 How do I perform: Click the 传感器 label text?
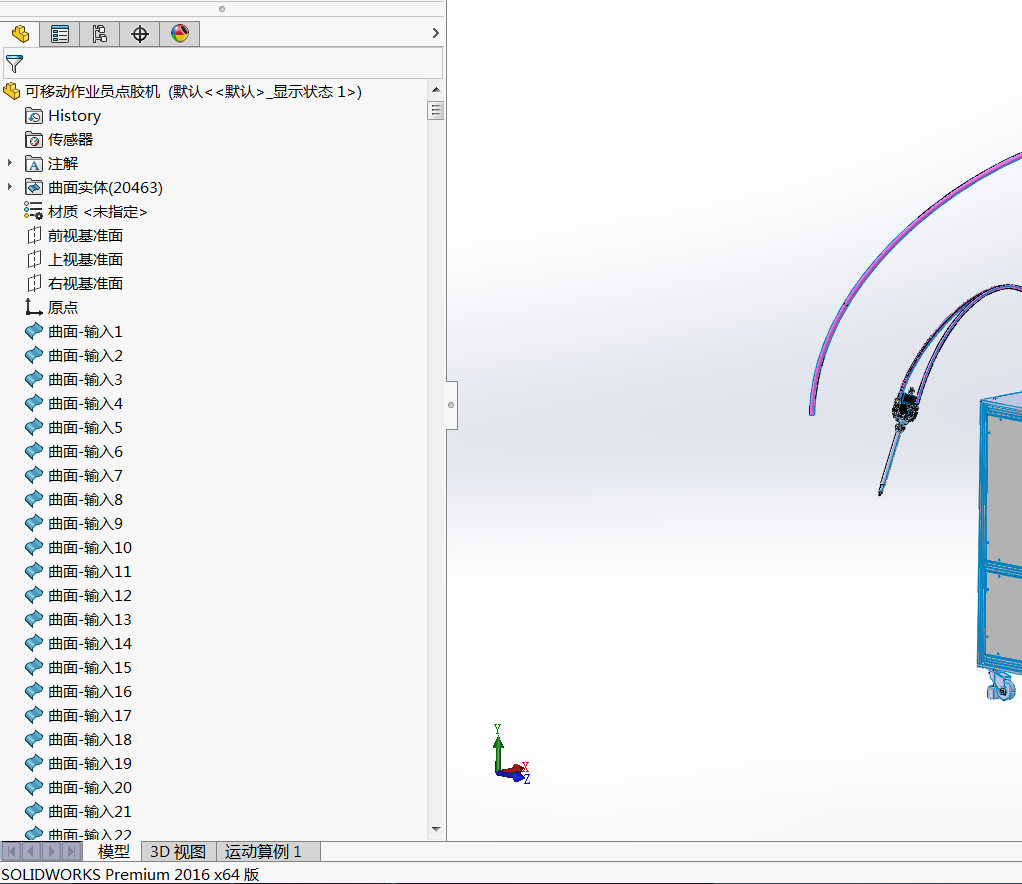point(70,140)
